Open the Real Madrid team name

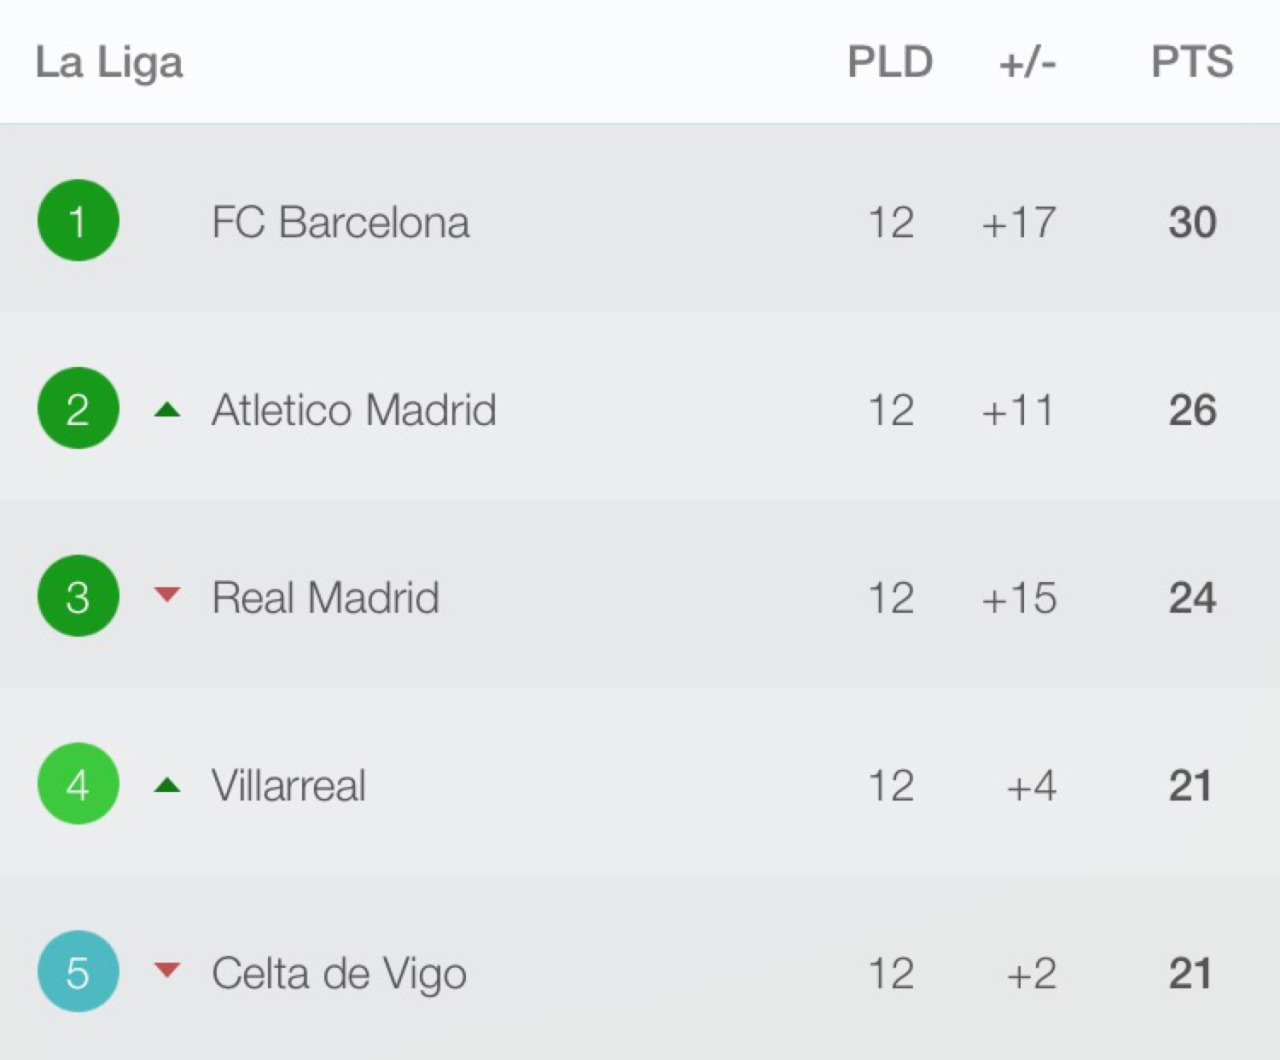[325, 598]
